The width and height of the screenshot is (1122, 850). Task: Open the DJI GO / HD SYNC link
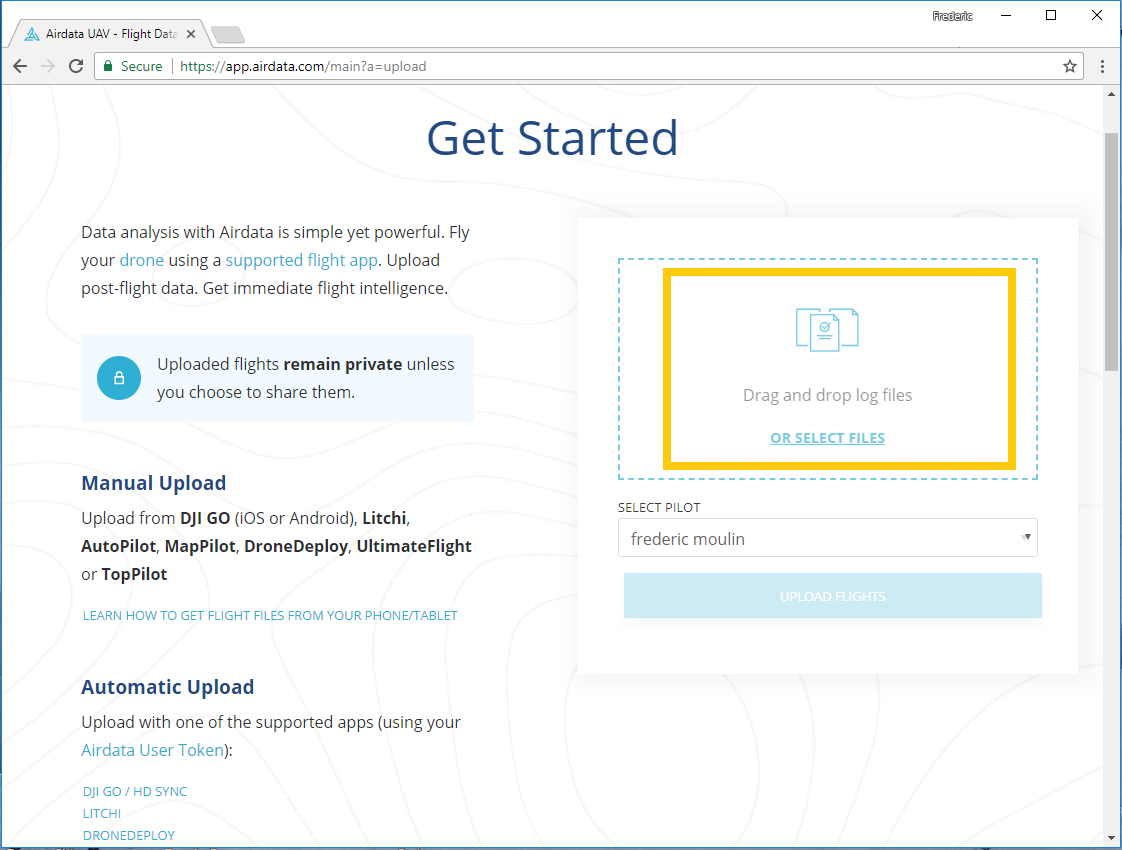point(135,791)
